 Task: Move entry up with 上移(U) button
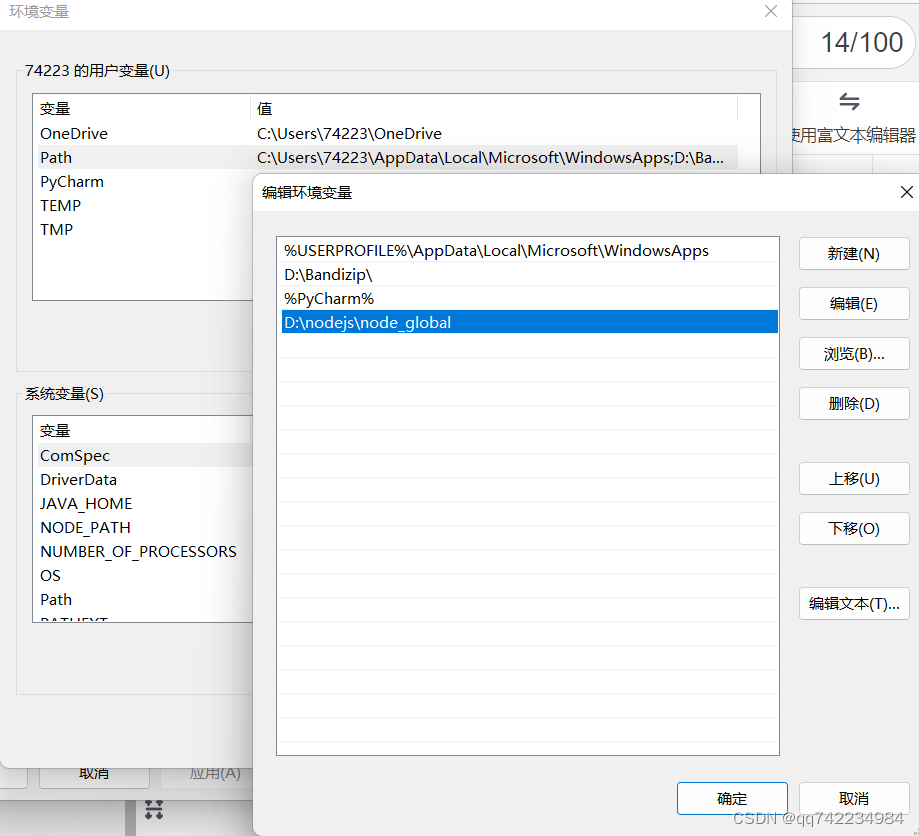click(853, 479)
